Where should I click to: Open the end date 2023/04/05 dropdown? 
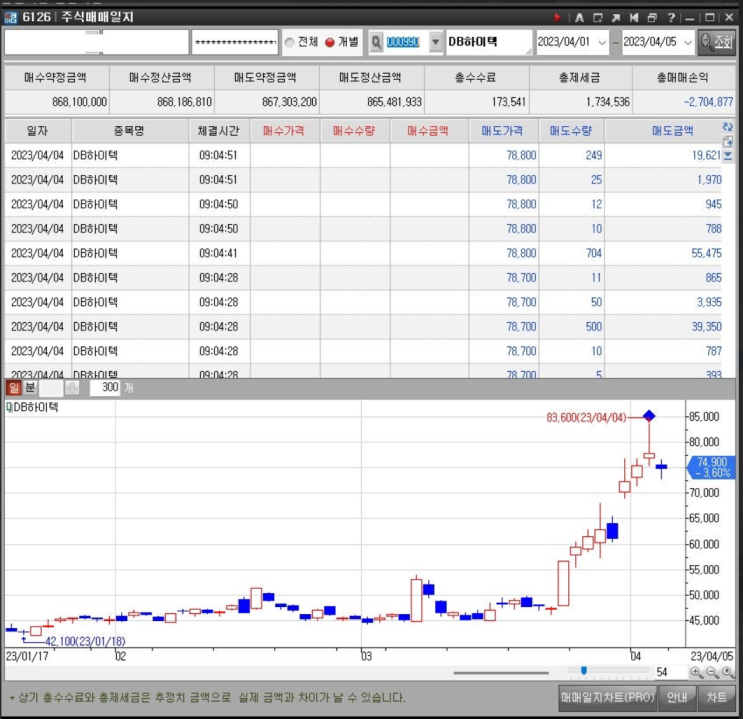687,42
